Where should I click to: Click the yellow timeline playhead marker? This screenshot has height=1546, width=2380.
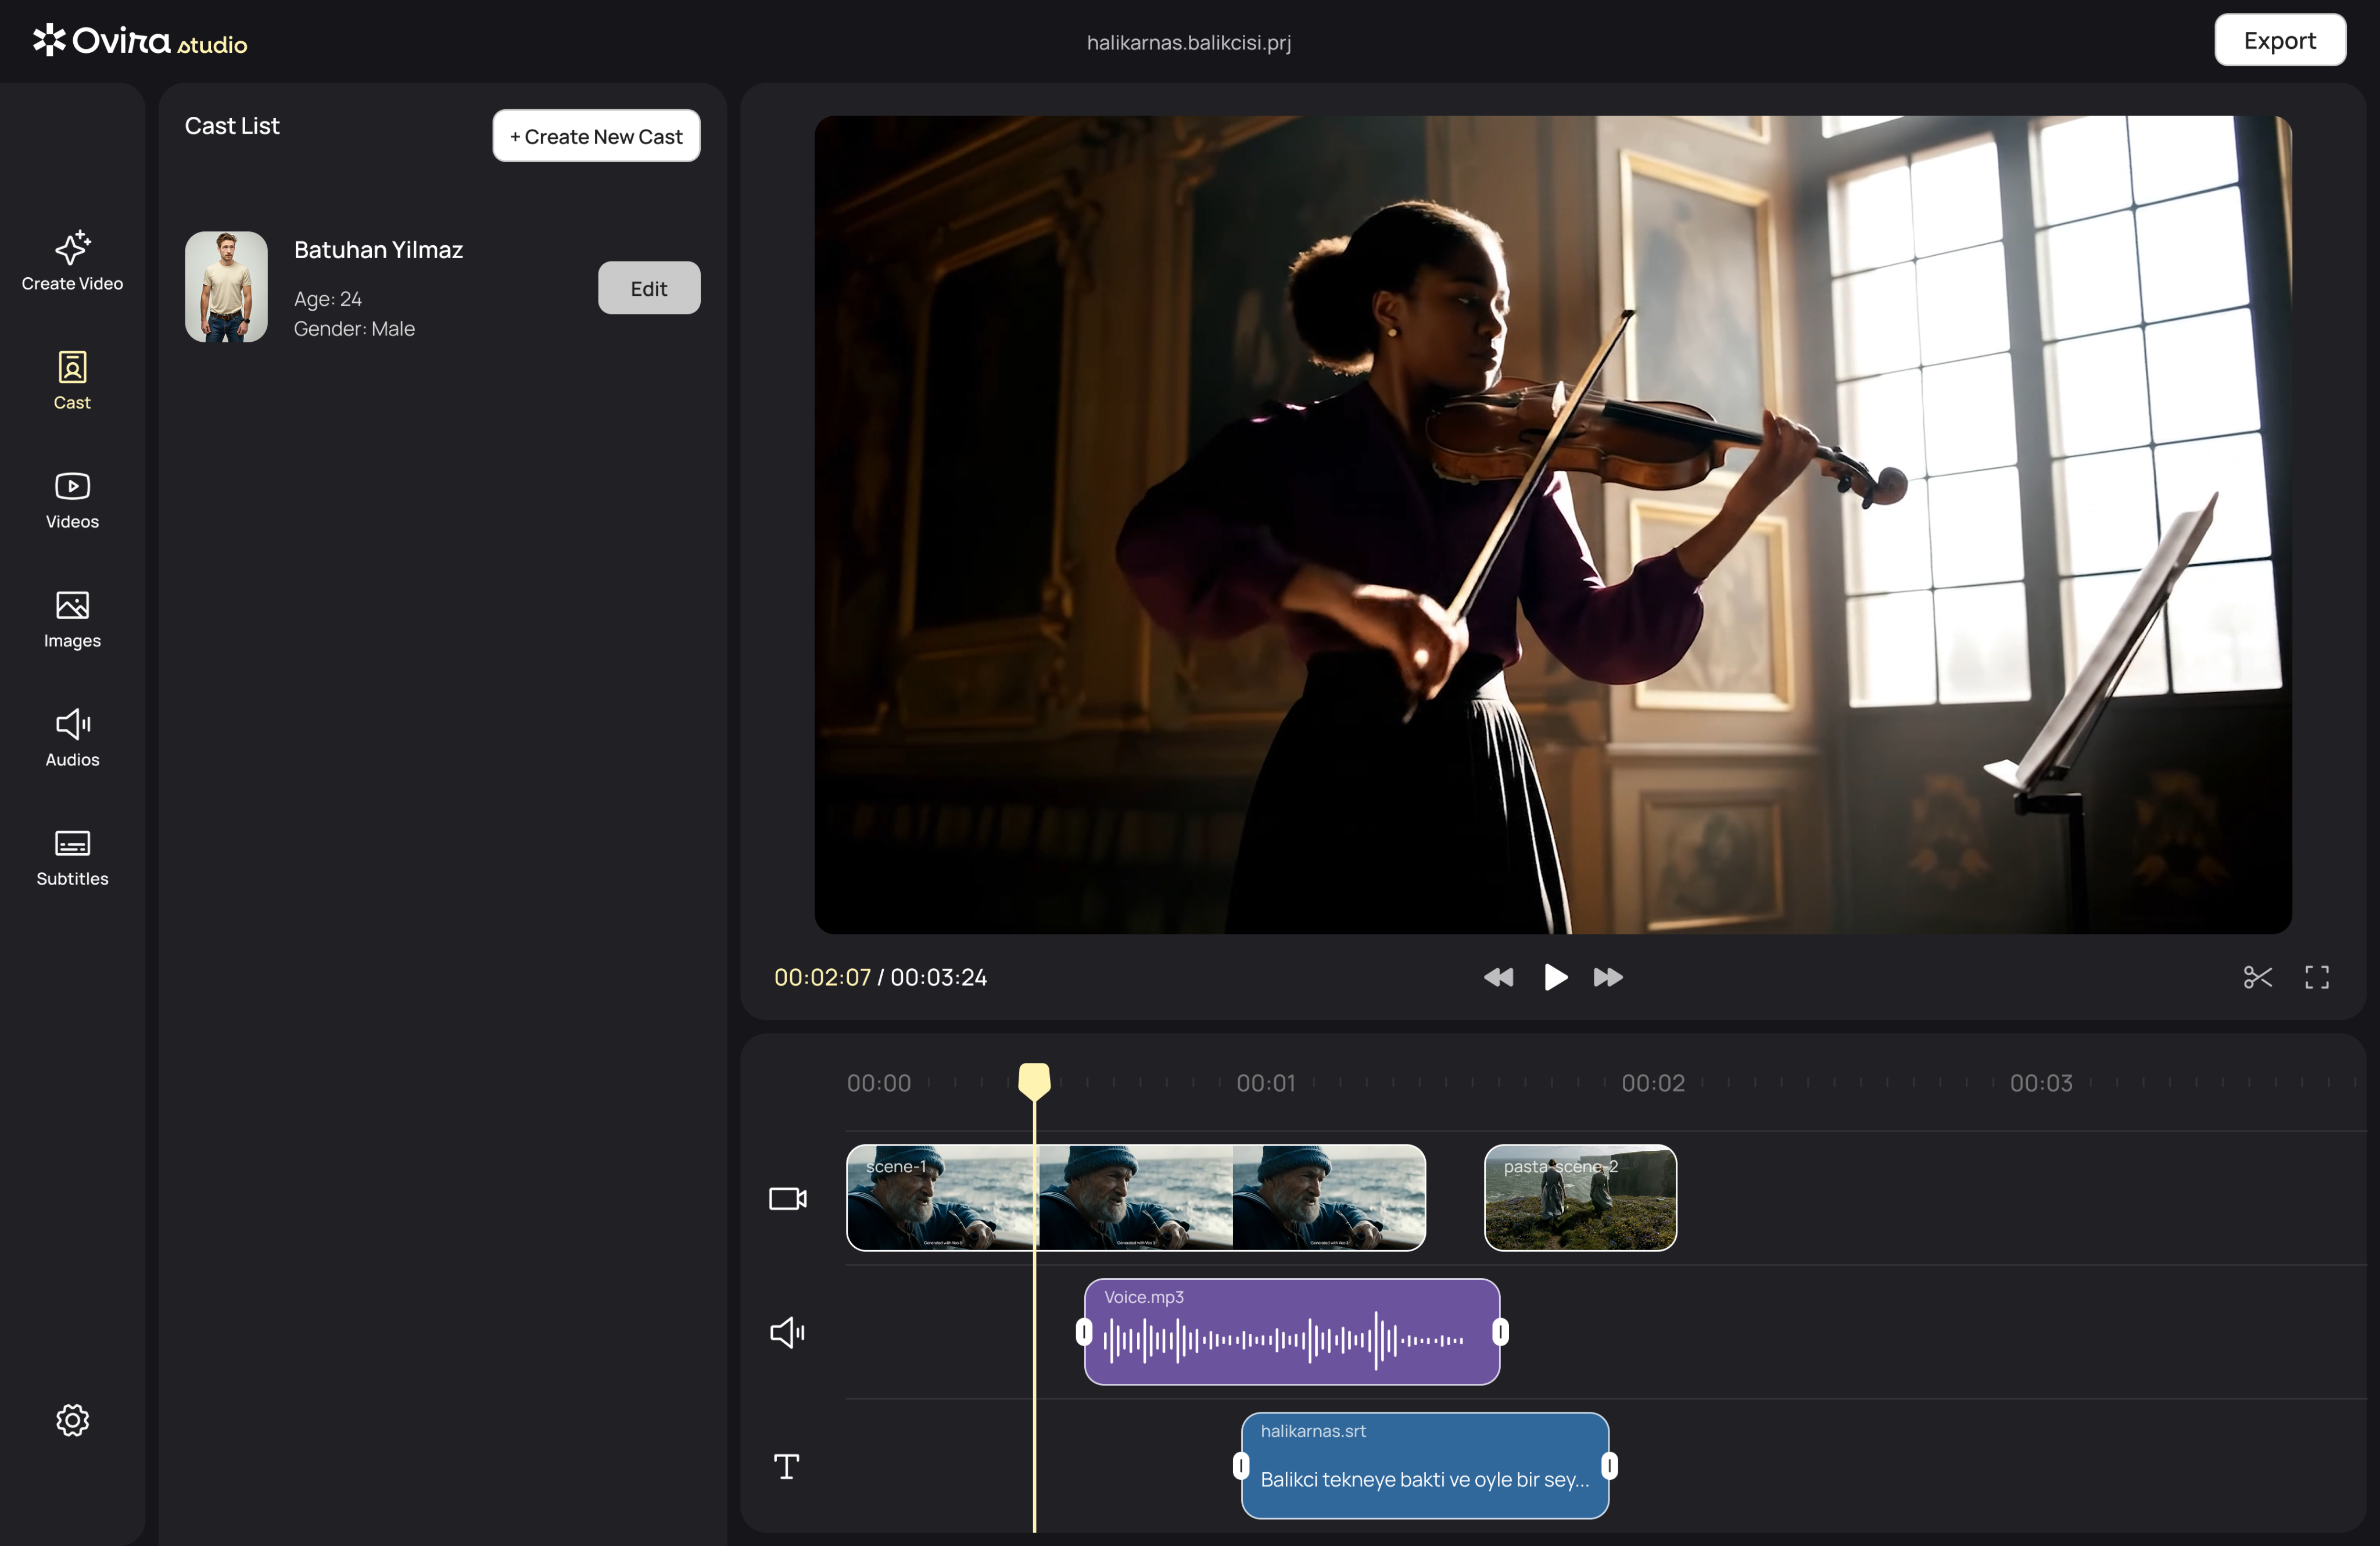pos(1034,1080)
